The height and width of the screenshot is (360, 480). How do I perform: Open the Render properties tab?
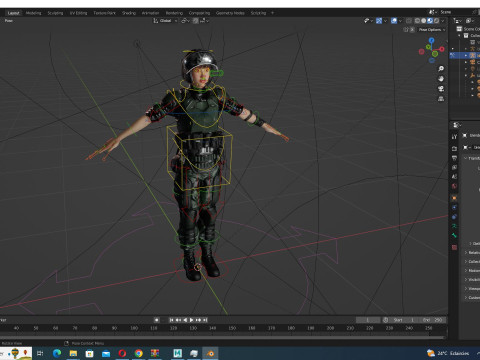[454, 149]
